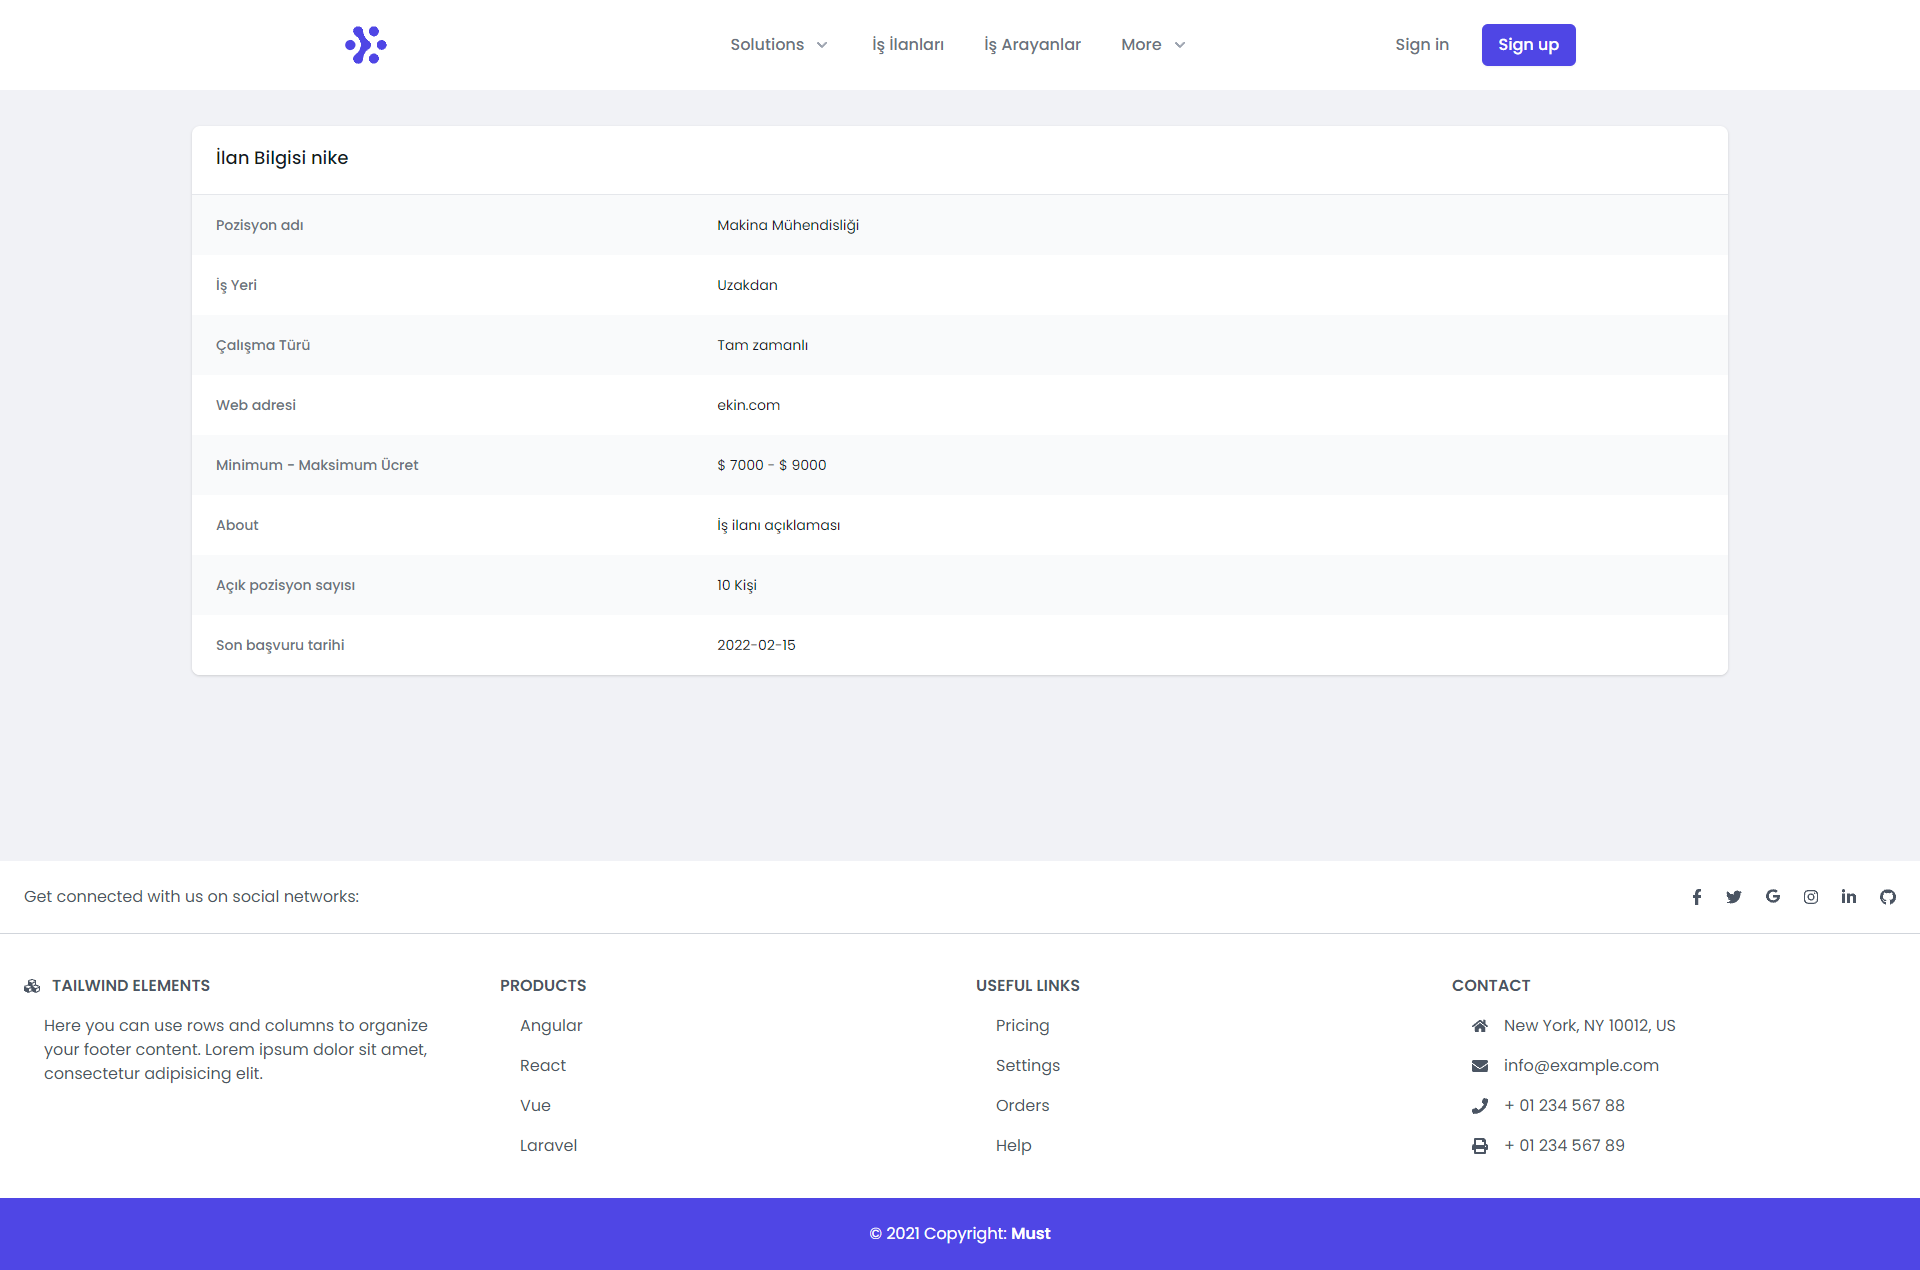Image resolution: width=1920 pixels, height=1270 pixels.
Task: Click the home icon beside New York address
Action: coord(1480,1025)
